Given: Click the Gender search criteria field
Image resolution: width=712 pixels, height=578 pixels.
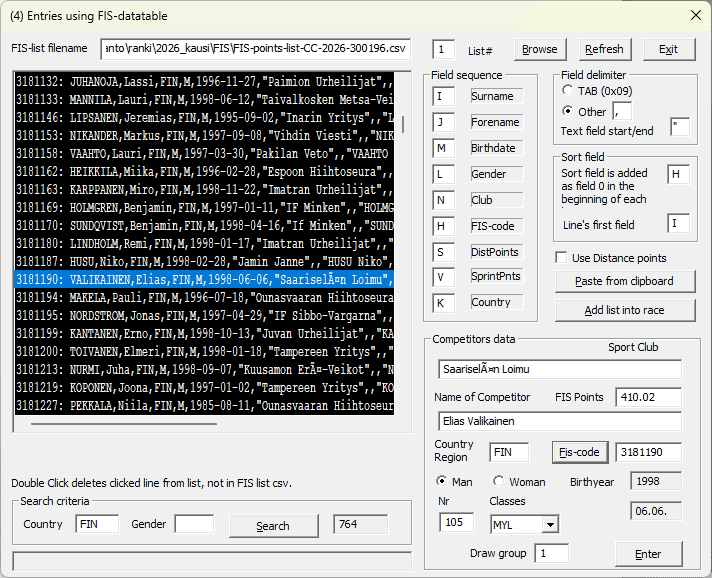Looking at the screenshot, I should coord(194,524).
